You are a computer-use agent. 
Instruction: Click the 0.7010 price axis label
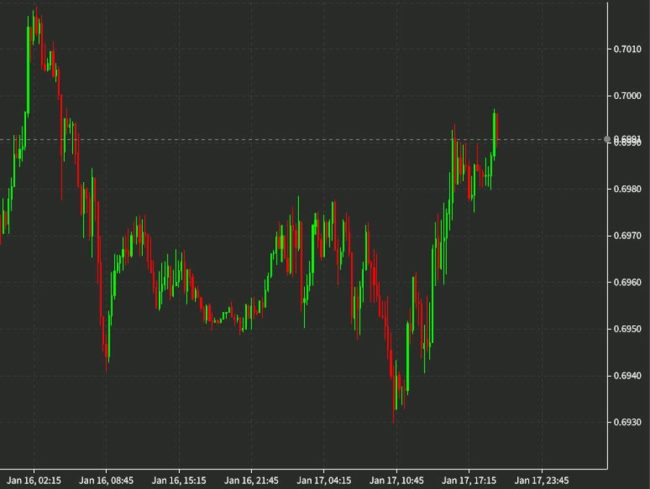[x=628, y=48]
